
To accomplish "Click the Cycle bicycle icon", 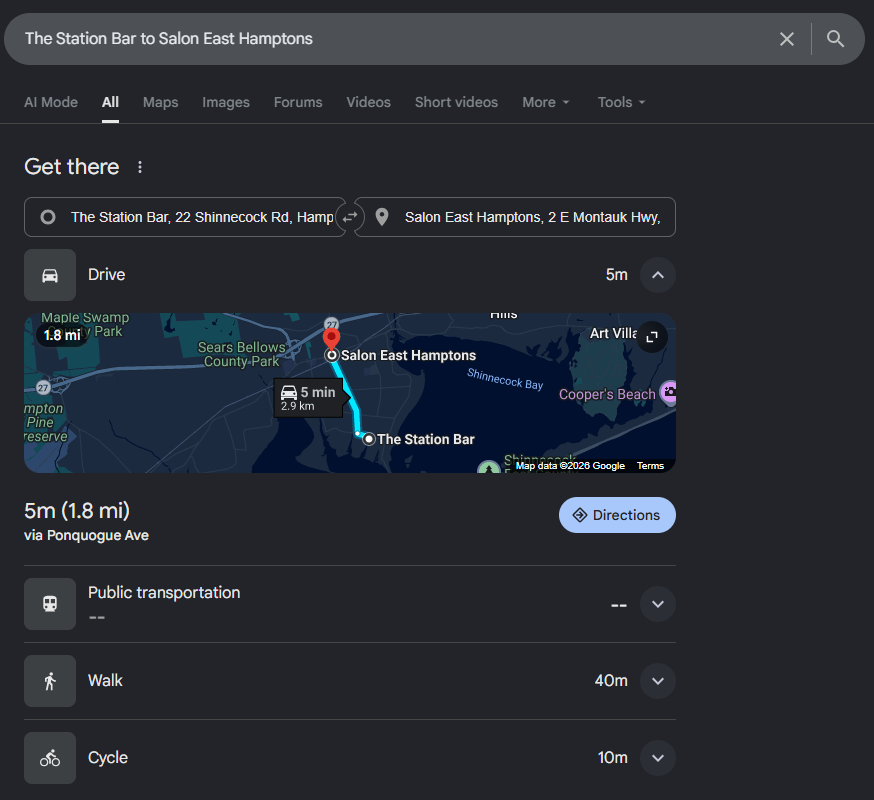I will click(x=50, y=758).
